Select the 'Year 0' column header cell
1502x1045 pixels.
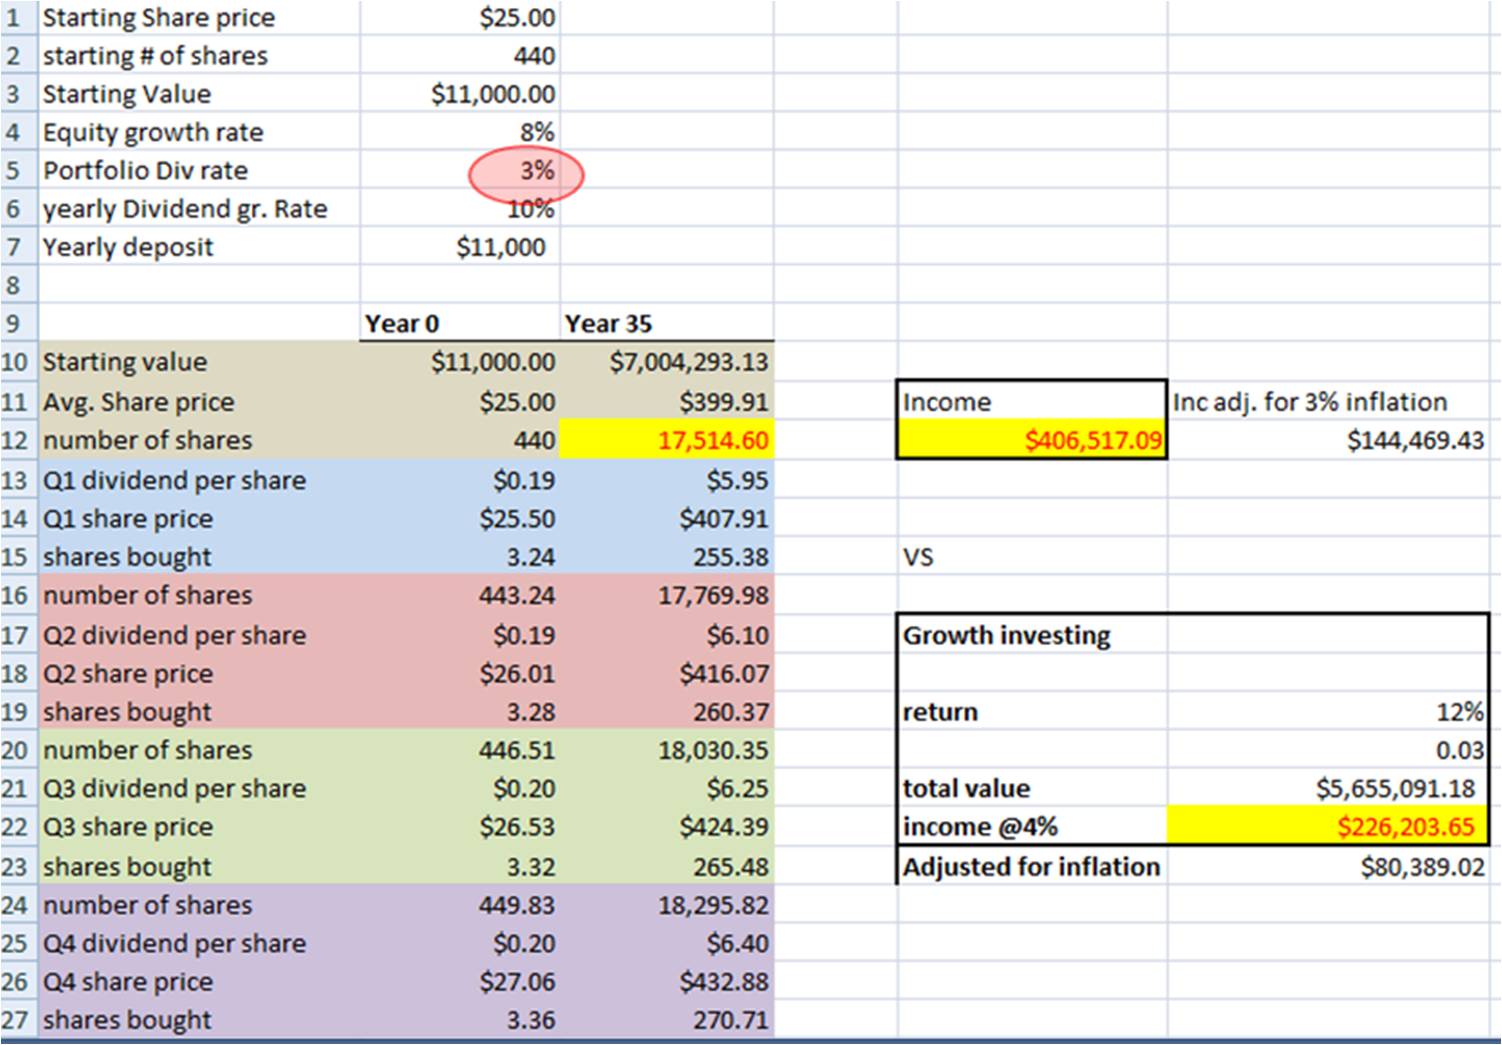click(460, 323)
